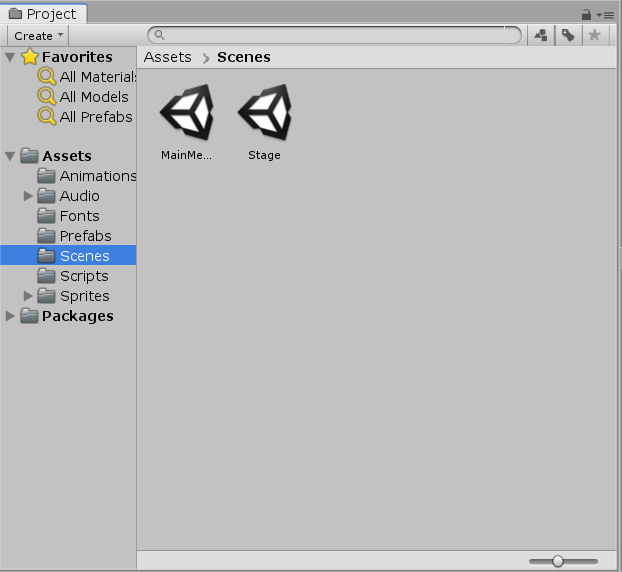Click the Save search star icon
622x572 pixels.
tap(595, 35)
